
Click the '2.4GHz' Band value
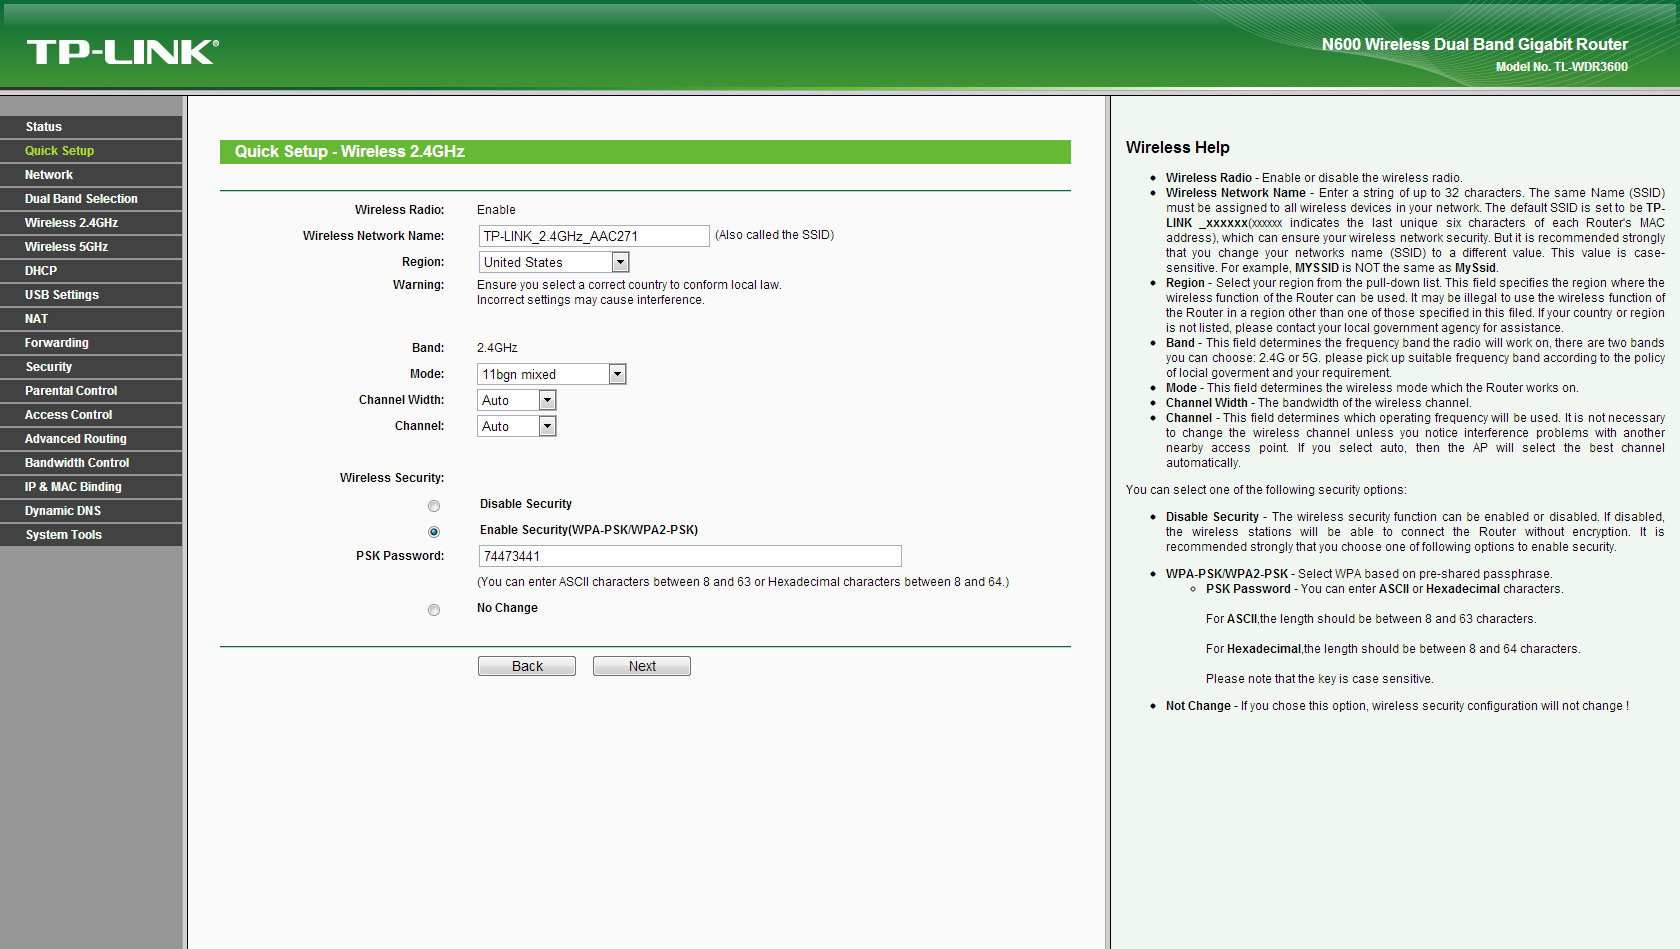pyautogui.click(x=497, y=348)
